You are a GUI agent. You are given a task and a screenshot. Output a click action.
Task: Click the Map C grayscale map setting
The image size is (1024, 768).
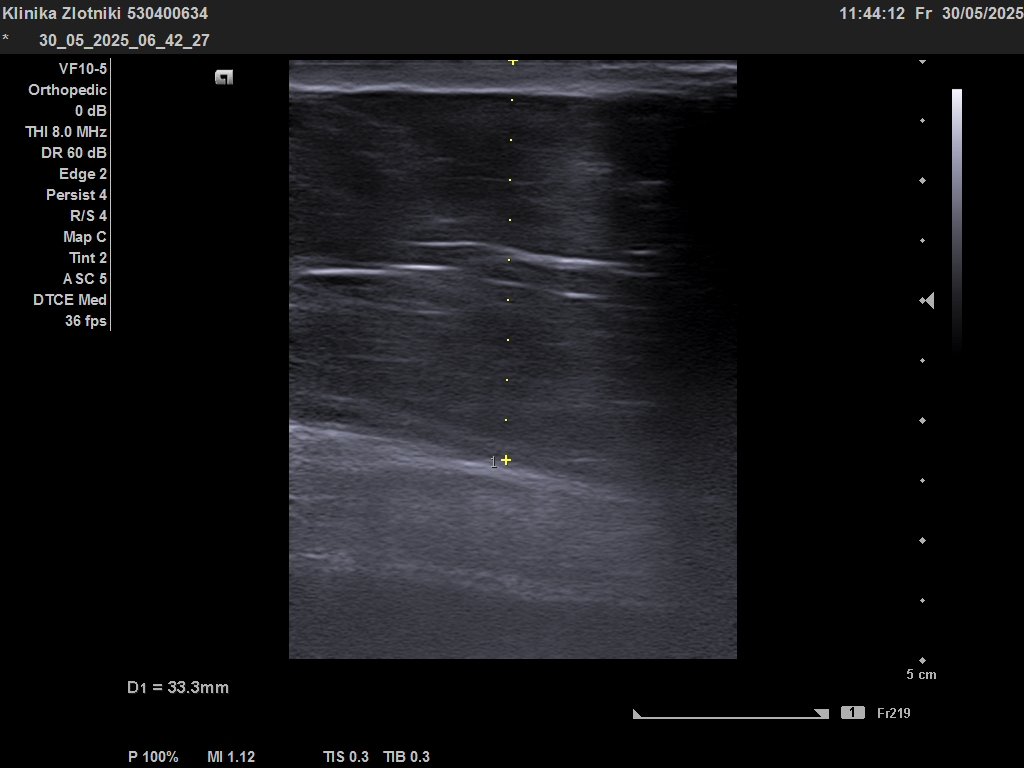[x=85, y=237]
